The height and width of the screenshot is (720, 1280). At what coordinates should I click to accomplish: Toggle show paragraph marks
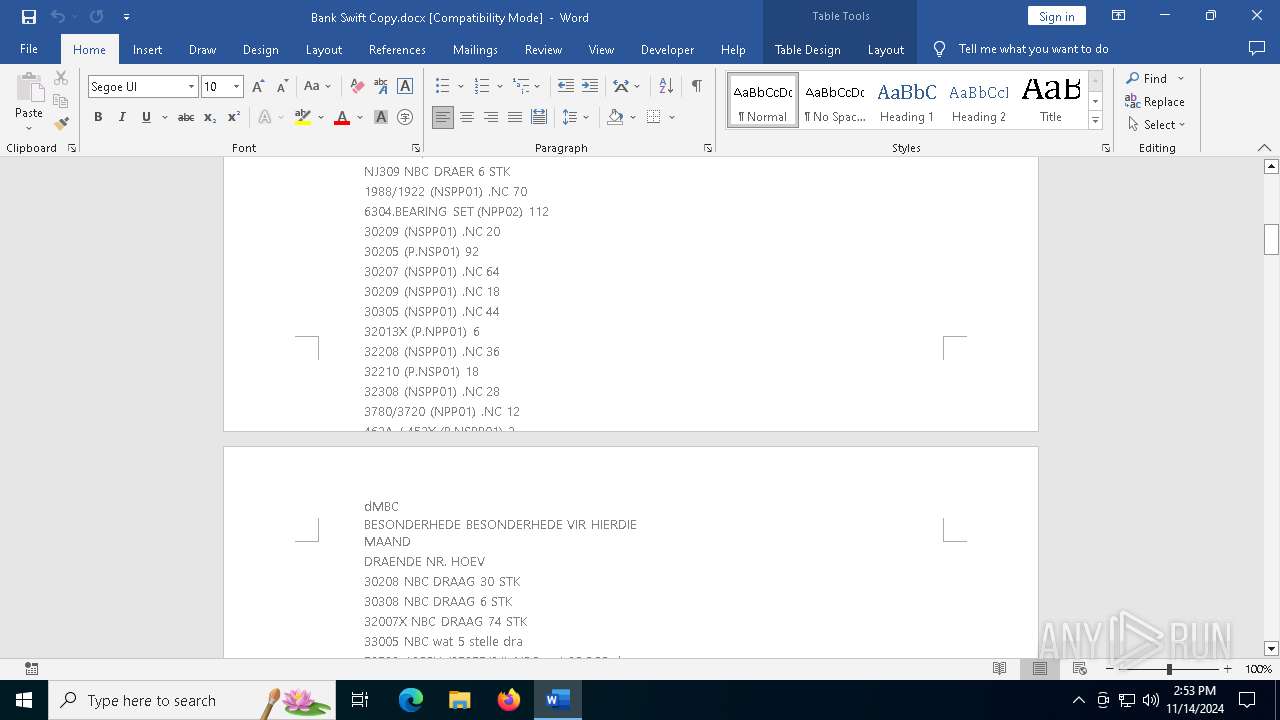(x=696, y=86)
